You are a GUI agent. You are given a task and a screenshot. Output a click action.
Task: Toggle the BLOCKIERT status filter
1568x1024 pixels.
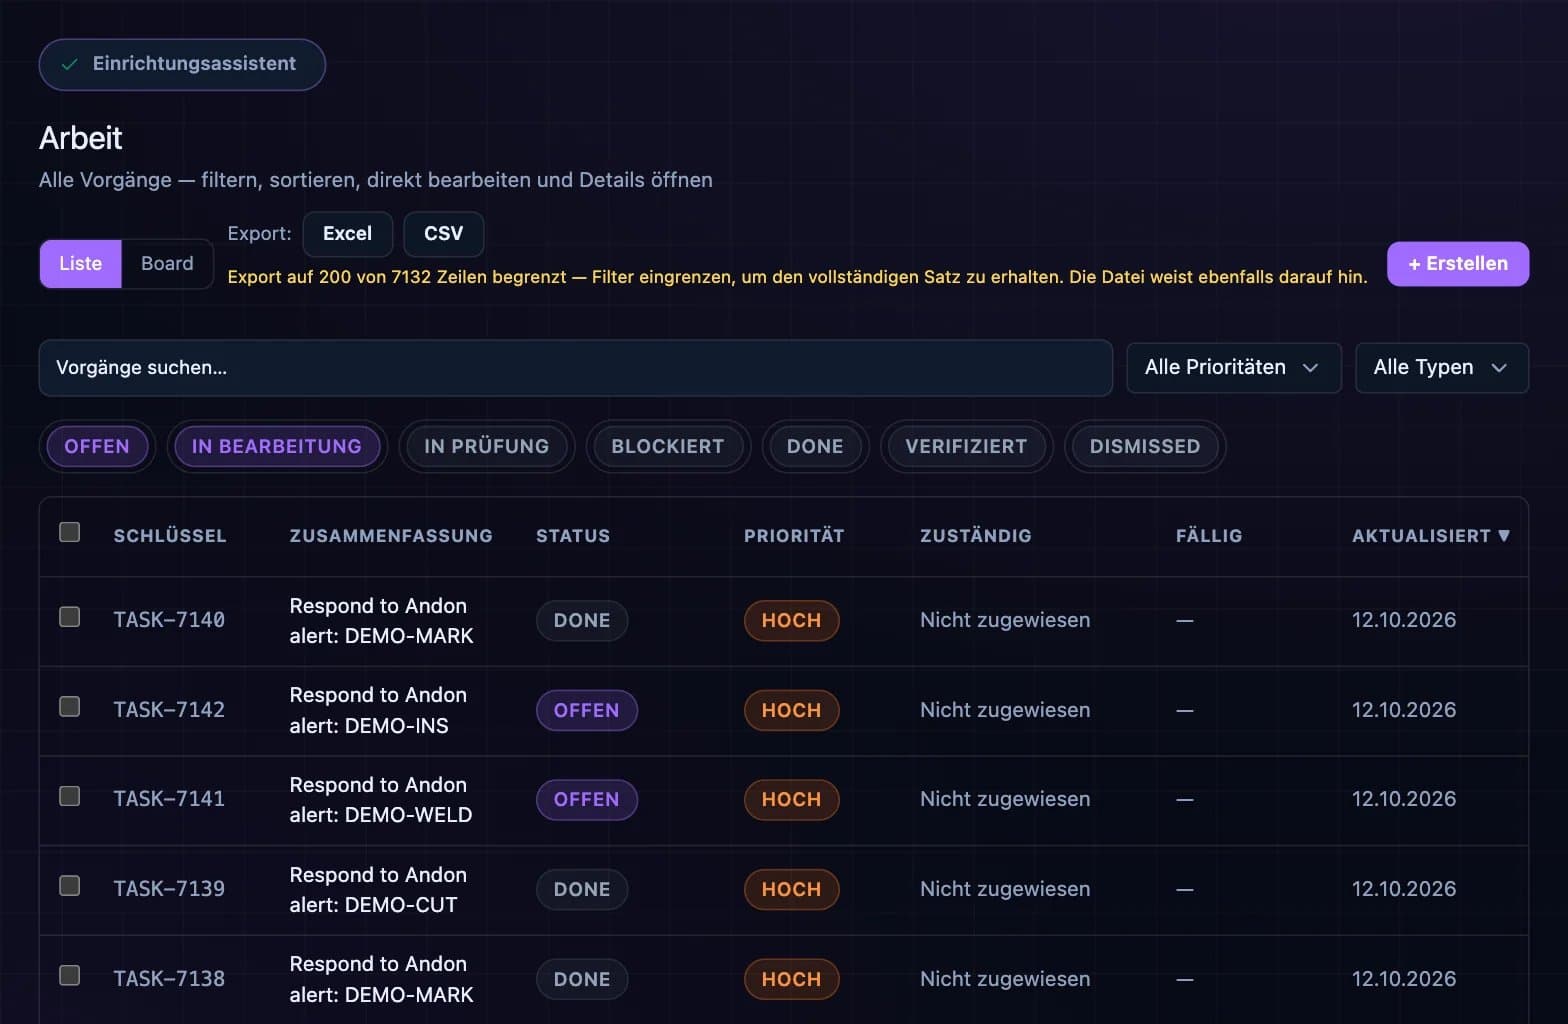pyautogui.click(x=667, y=446)
